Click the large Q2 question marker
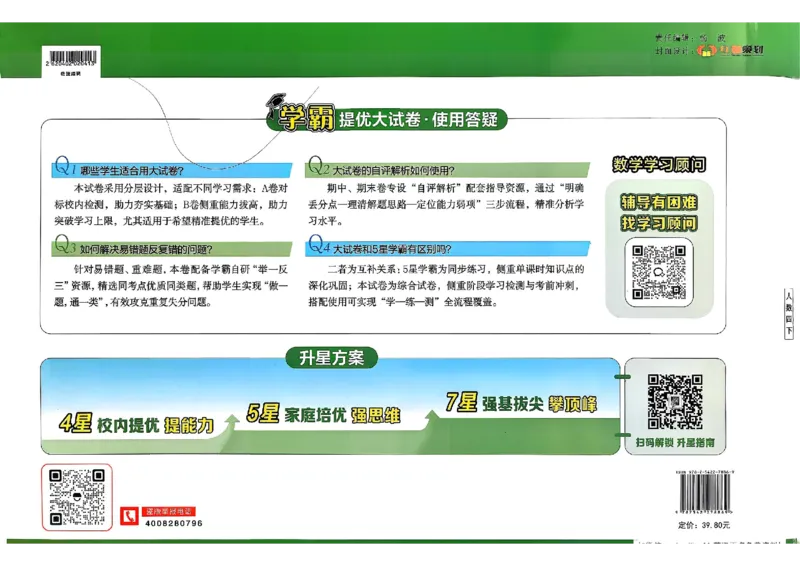The width and height of the screenshot is (800, 566). pos(319,165)
